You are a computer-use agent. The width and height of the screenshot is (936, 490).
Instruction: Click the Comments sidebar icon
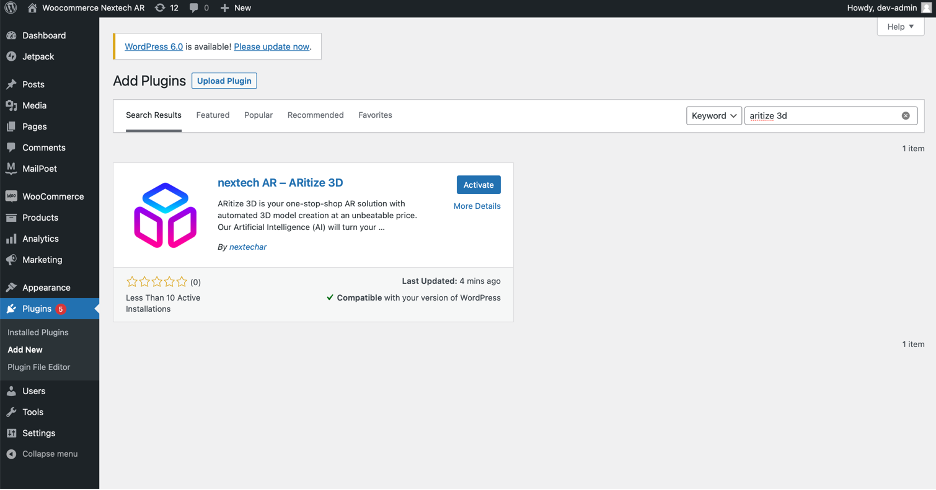click(x=11, y=147)
